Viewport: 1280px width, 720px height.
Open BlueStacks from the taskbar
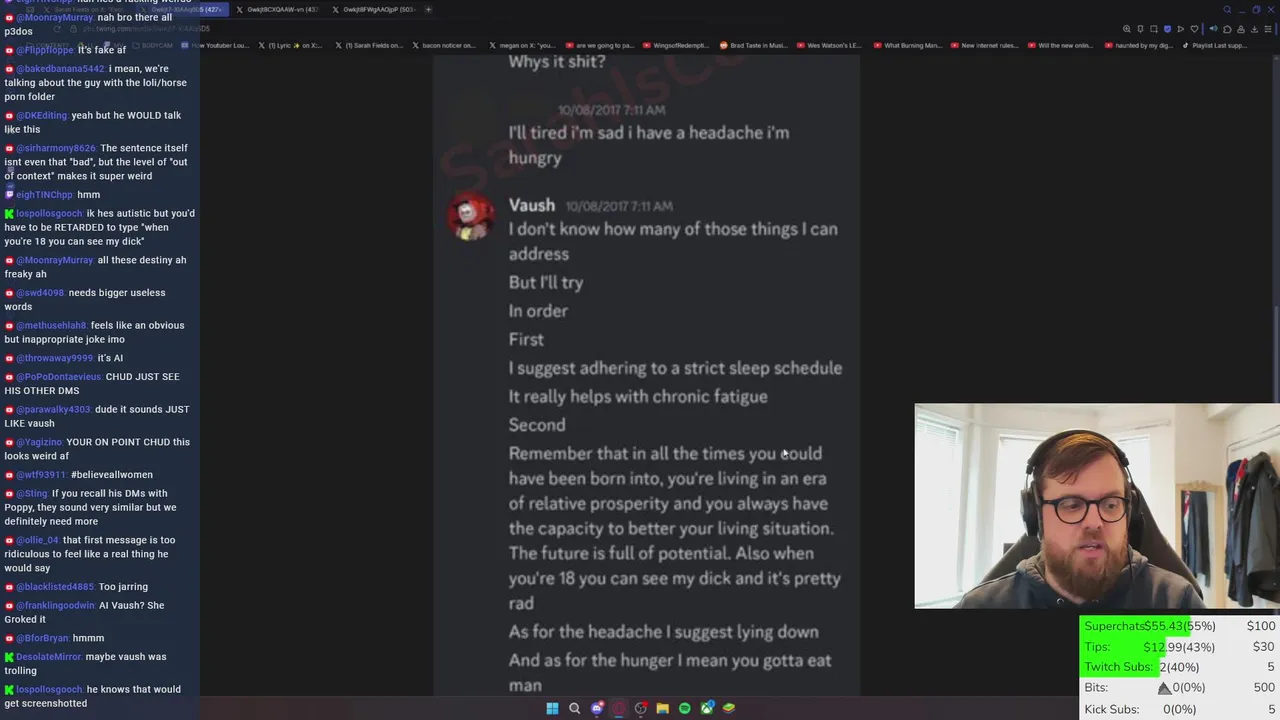[729, 708]
